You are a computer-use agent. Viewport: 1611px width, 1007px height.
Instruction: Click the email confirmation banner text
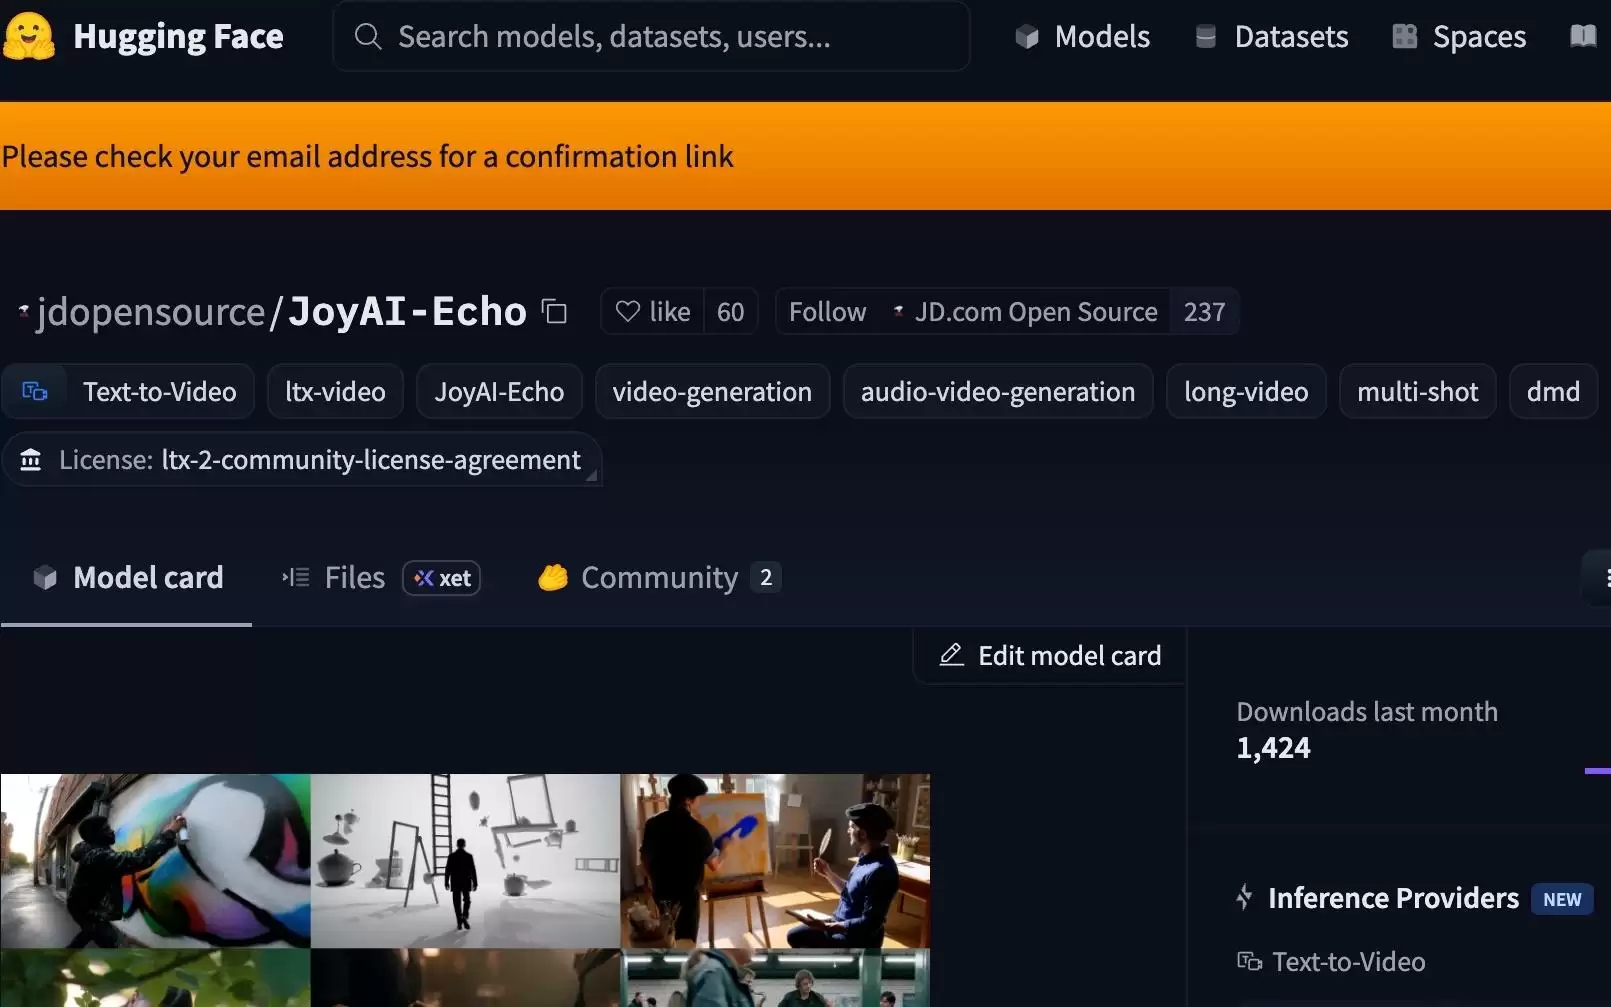(x=368, y=156)
